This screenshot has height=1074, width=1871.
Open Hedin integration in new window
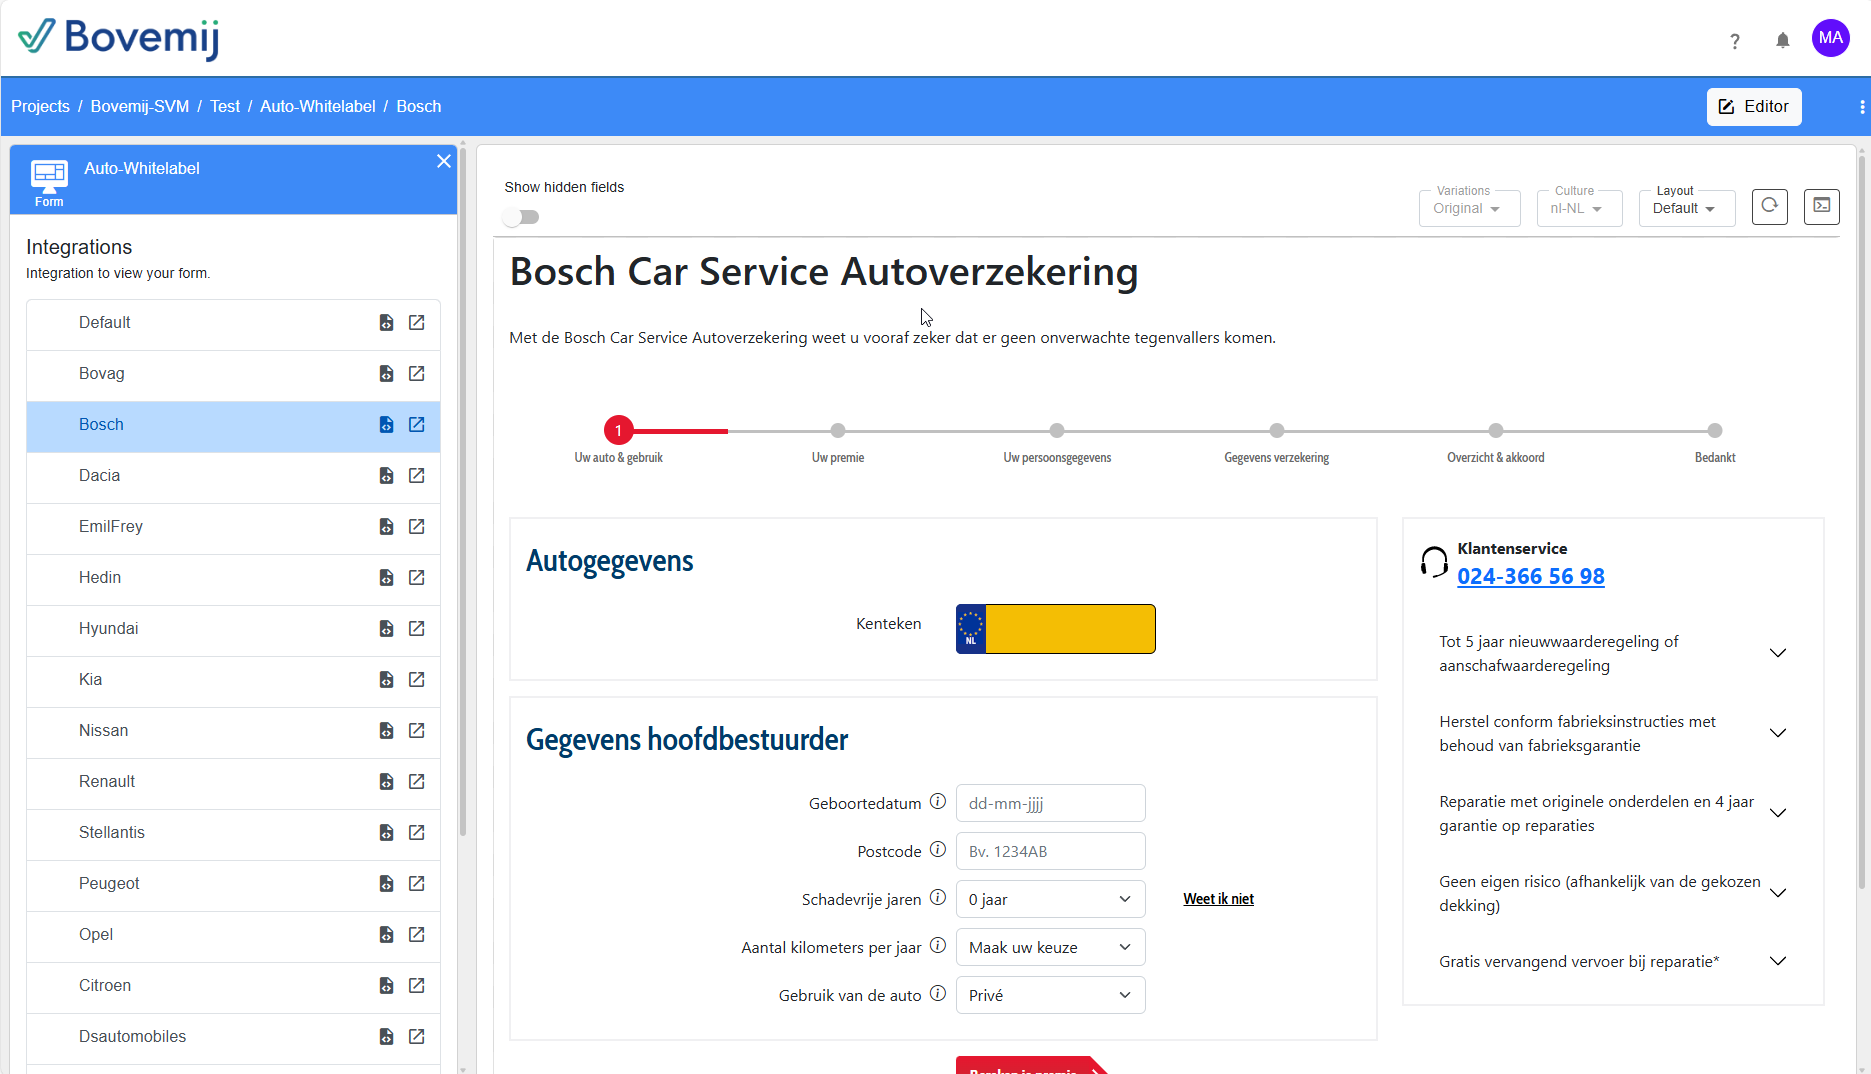[417, 577]
